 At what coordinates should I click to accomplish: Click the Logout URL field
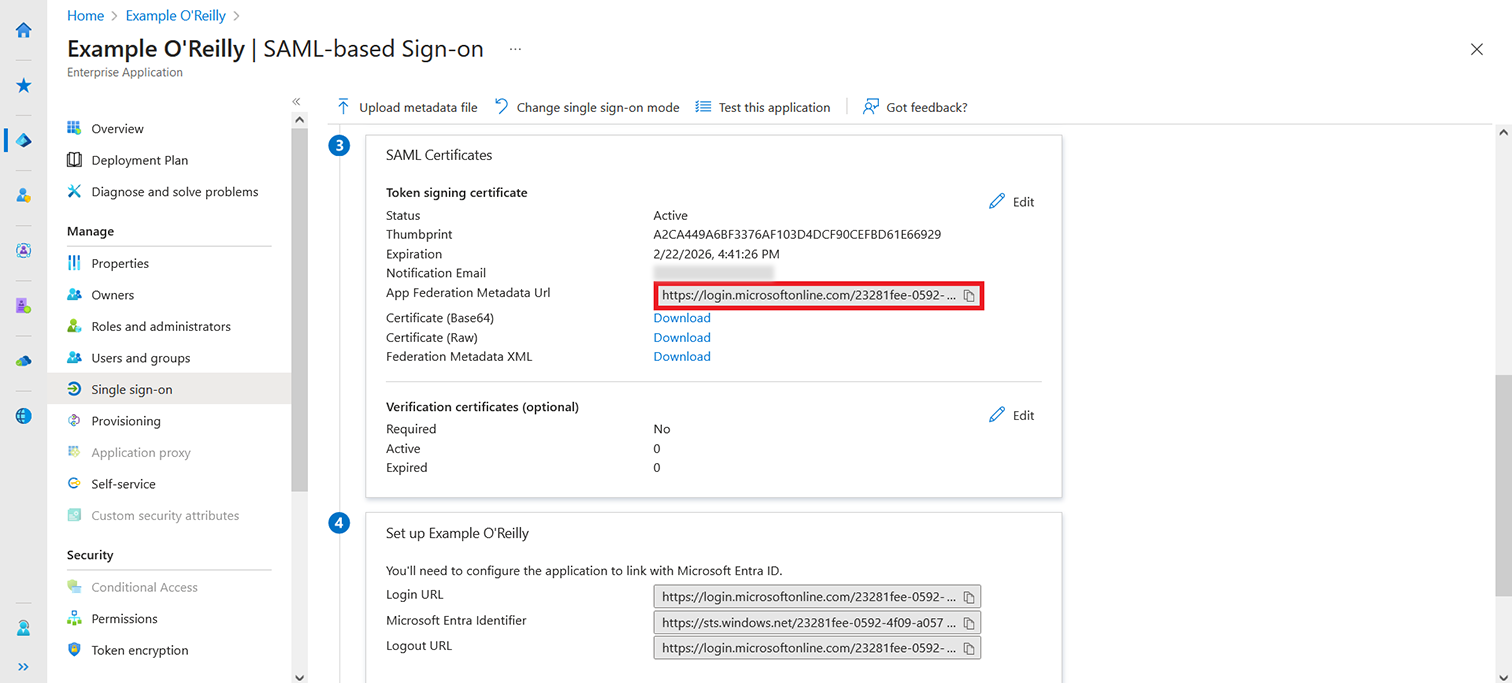click(x=817, y=648)
